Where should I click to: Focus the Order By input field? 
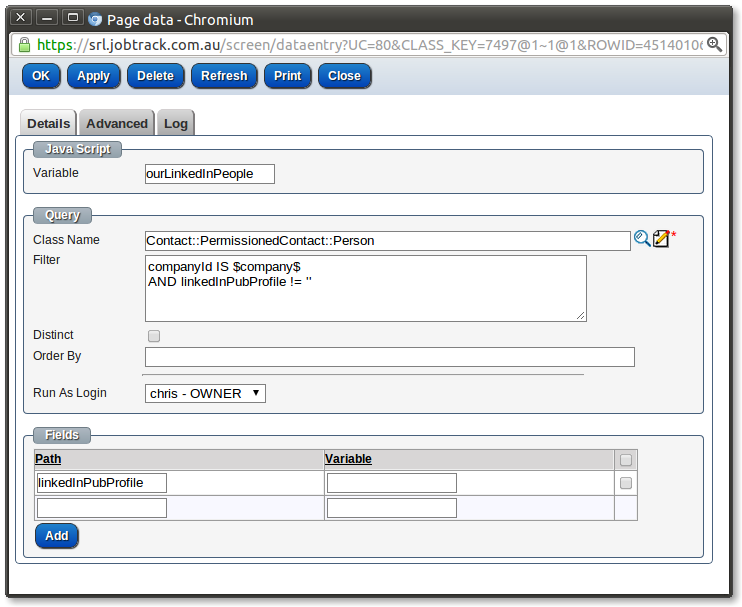(389, 357)
